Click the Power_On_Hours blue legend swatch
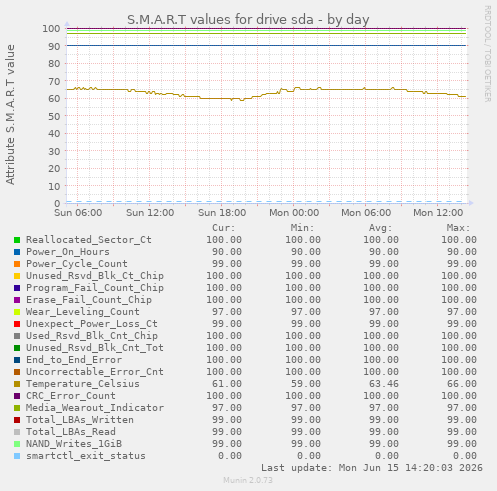This screenshot has height=491, width=497. click(x=17, y=252)
